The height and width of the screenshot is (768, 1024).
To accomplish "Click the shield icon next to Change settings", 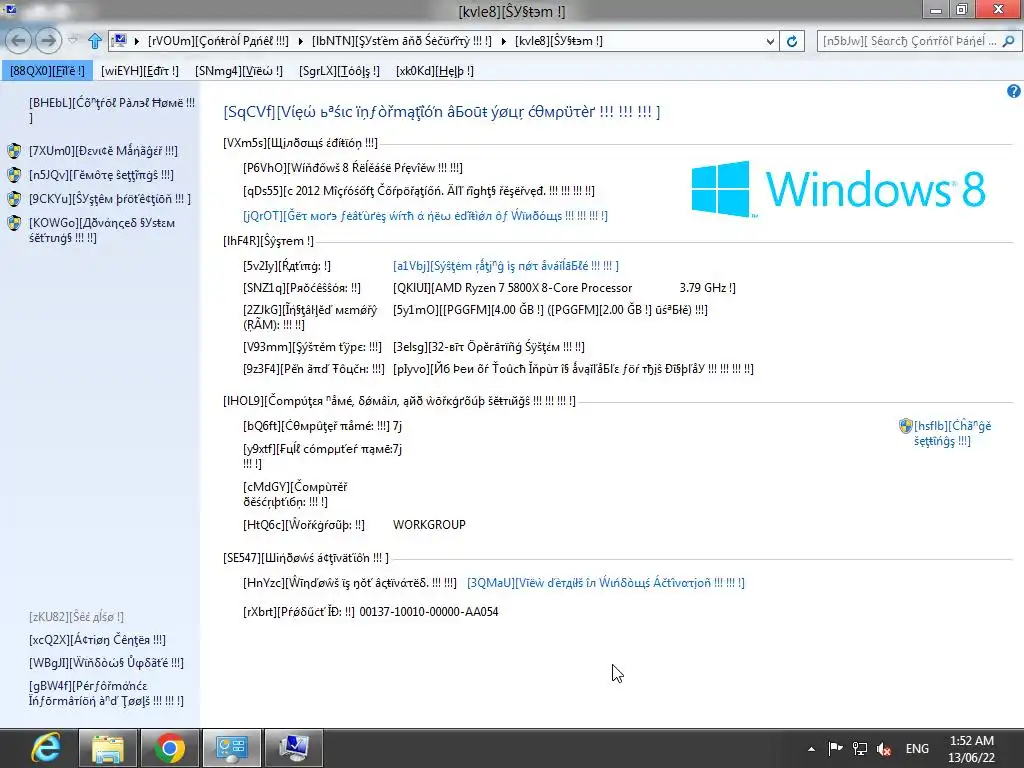I will coord(906,426).
